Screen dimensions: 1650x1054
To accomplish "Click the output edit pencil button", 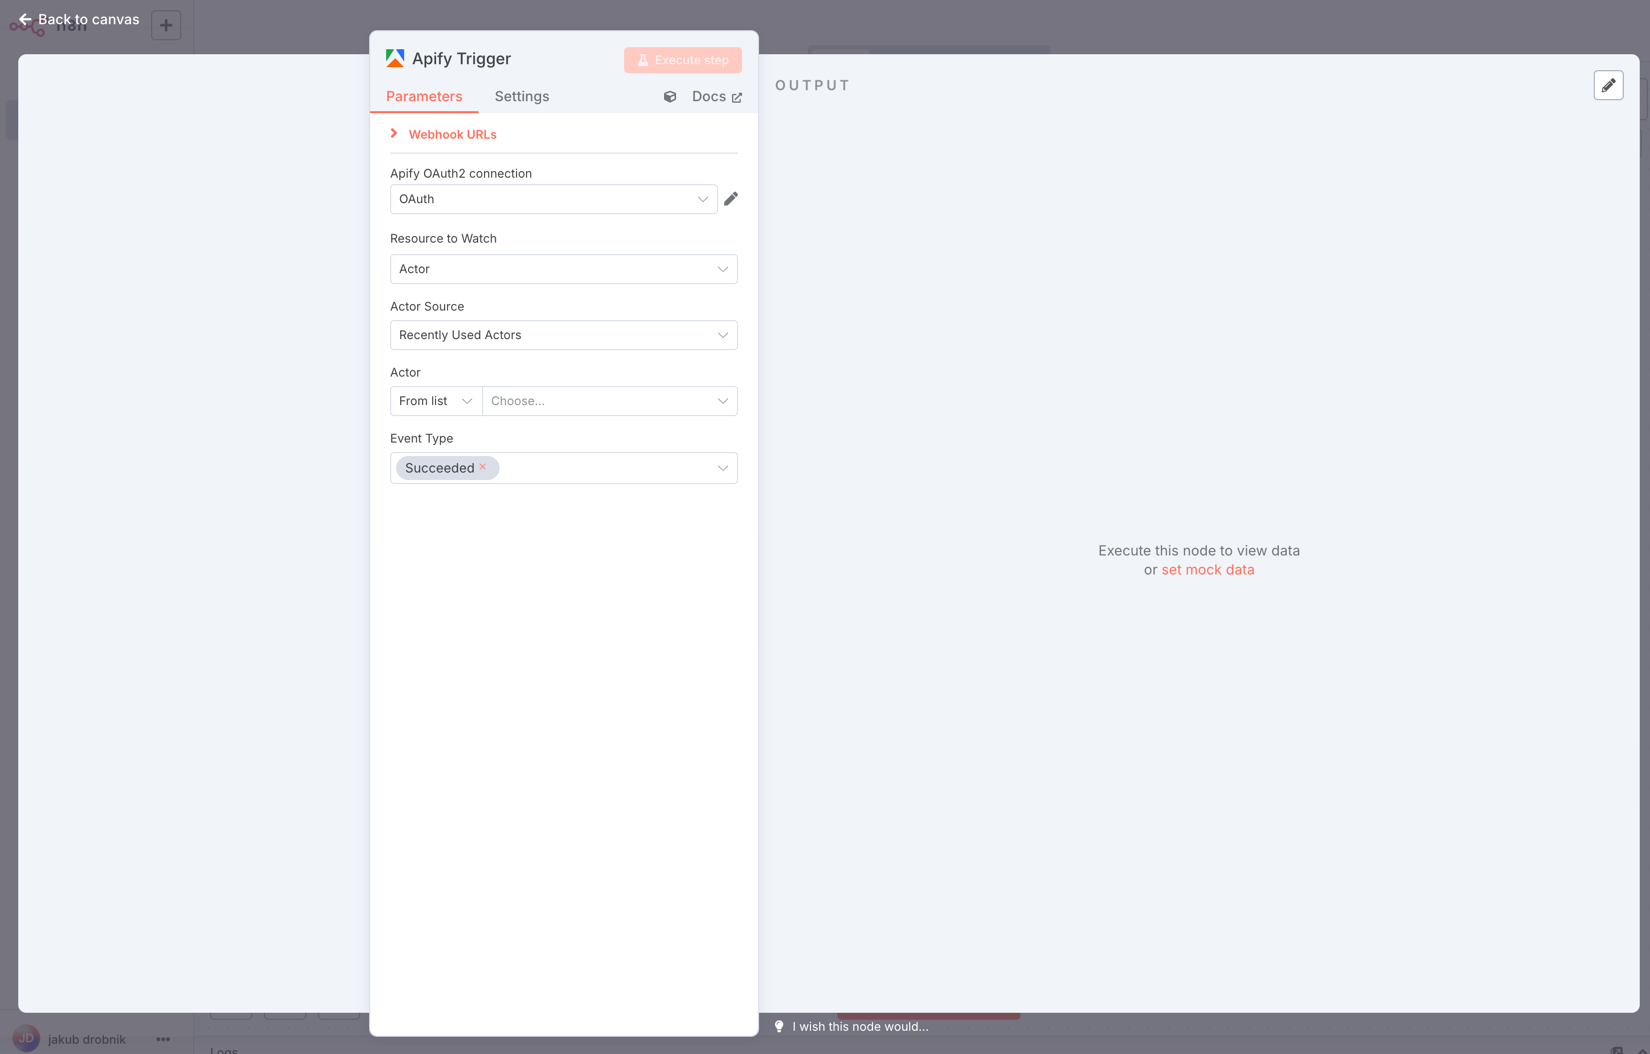I will (1608, 85).
